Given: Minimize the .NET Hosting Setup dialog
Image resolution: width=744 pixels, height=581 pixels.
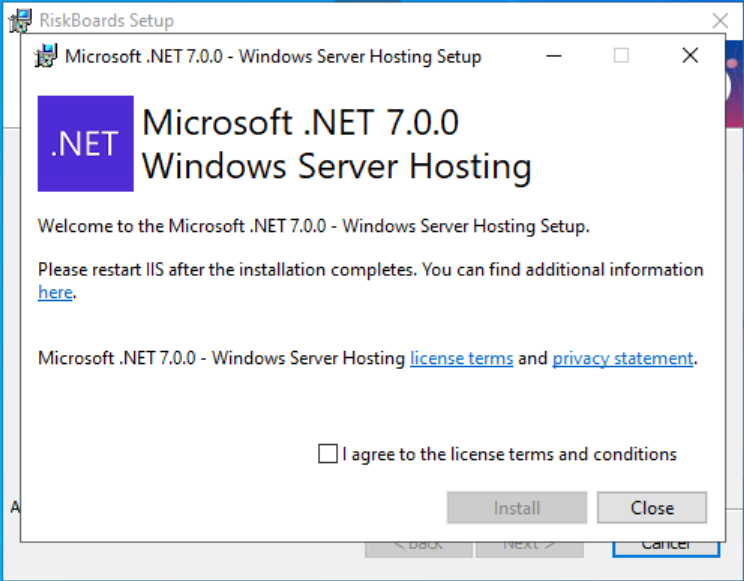Looking at the screenshot, I should (x=554, y=56).
